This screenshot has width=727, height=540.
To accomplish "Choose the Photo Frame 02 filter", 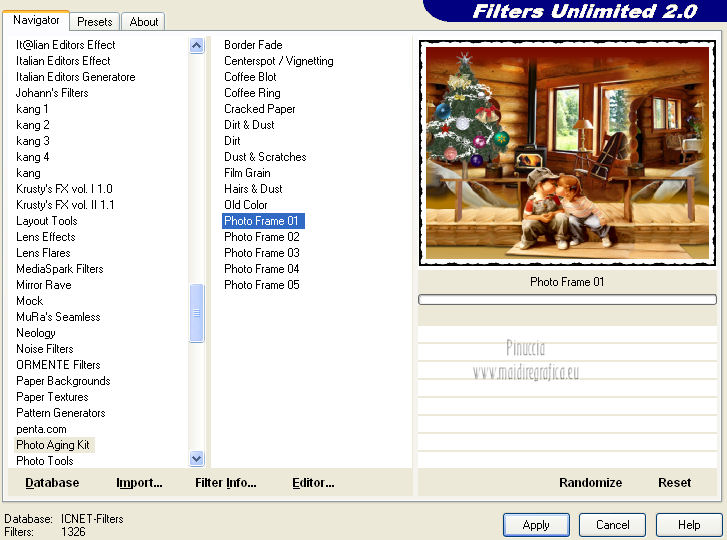I will (x=261, y=237).
